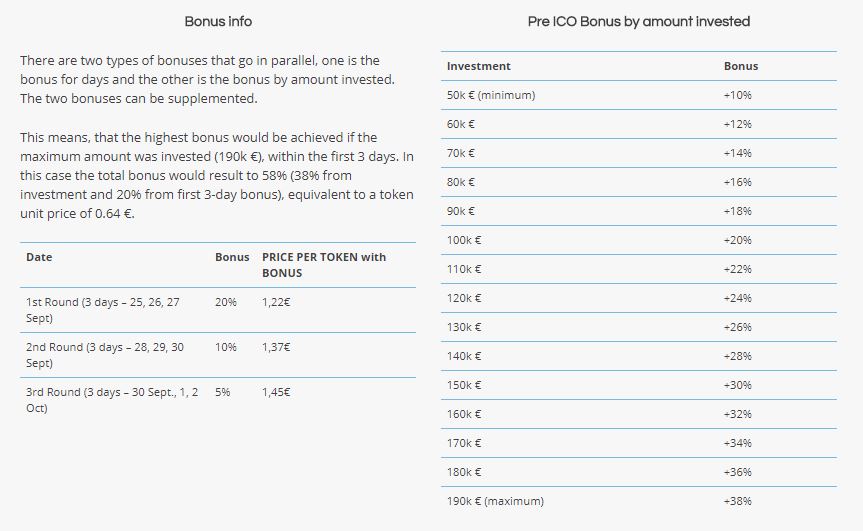863x531 pixels.
Task: Click the Pre ICO Bonus heading
Action: click(x=638, y=21)
